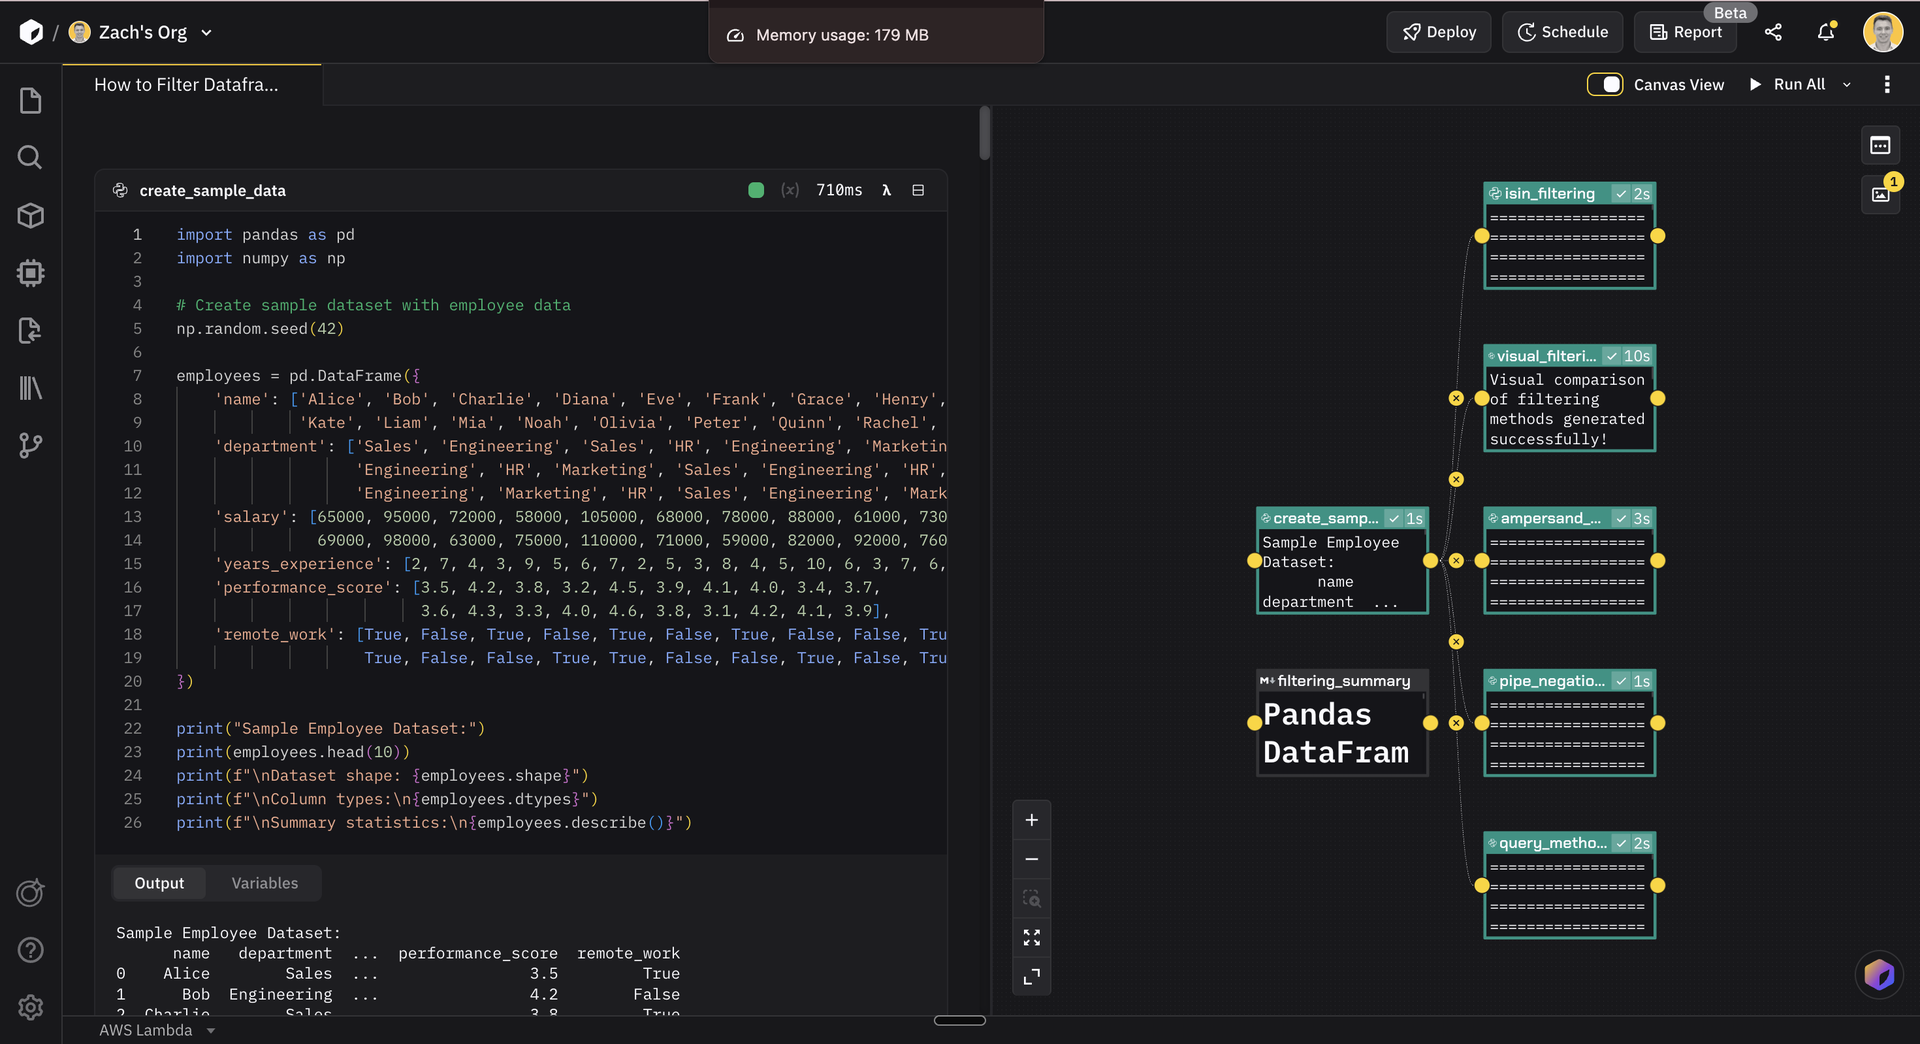
Task: Click 'print(employees.head(10))' code line
Action: 293,752
